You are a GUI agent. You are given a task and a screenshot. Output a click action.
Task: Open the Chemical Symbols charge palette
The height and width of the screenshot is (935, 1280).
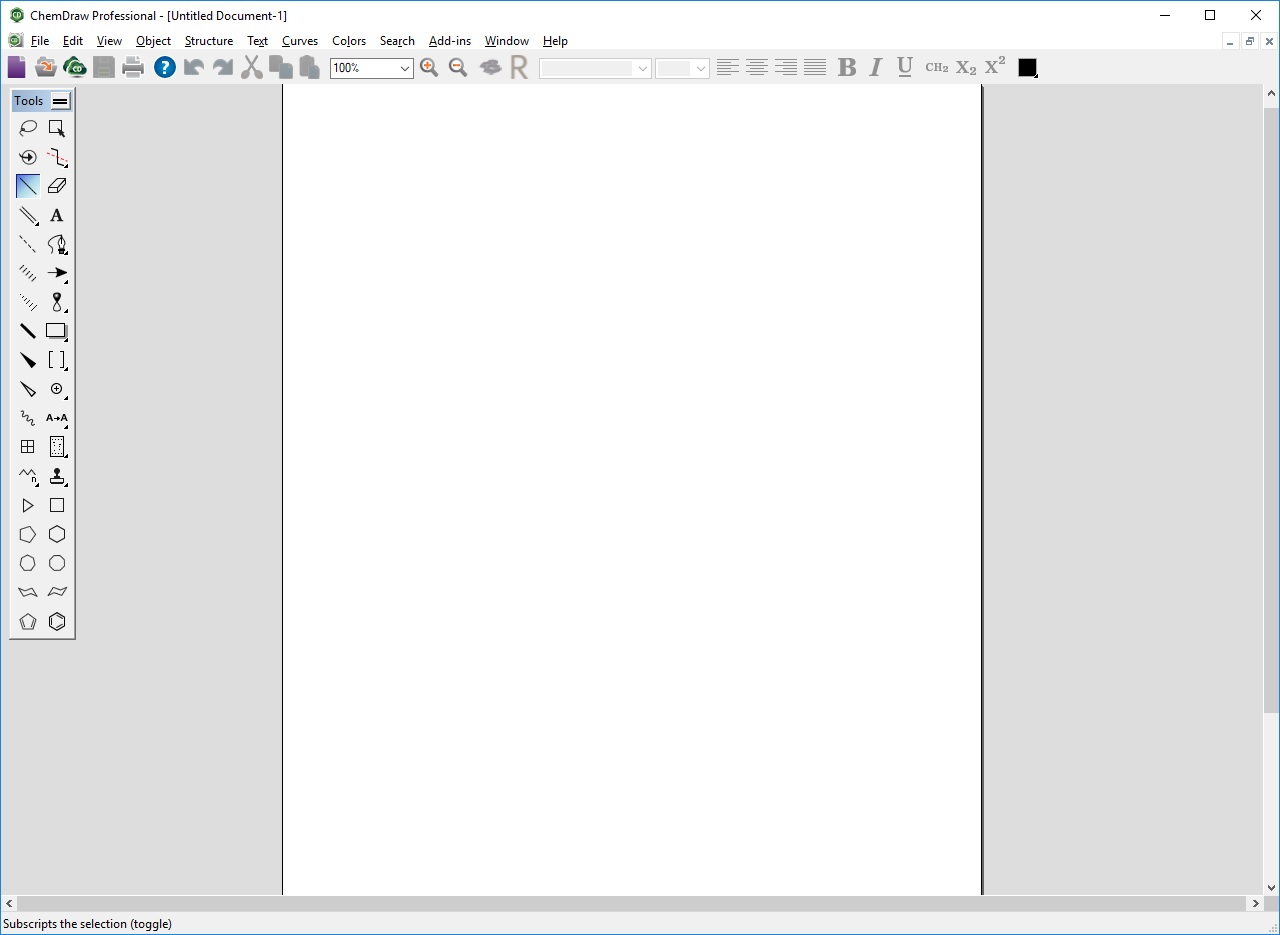click(57, 389)
